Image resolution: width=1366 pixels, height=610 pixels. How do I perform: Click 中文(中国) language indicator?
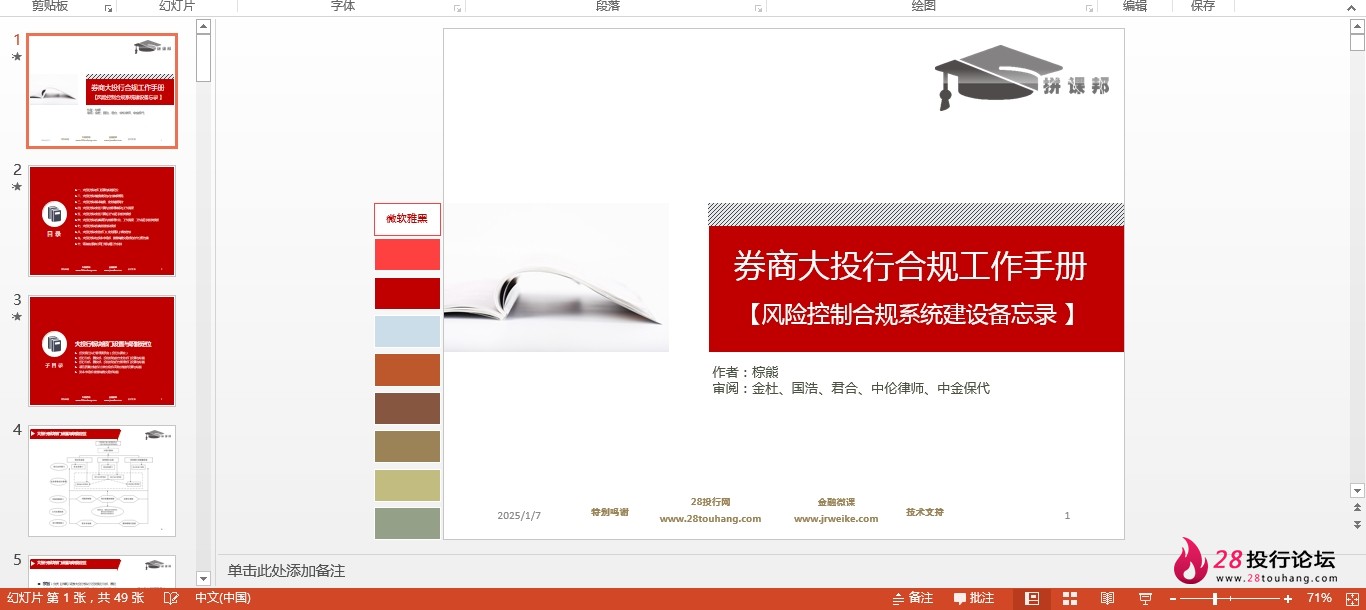tap(222, 598)
